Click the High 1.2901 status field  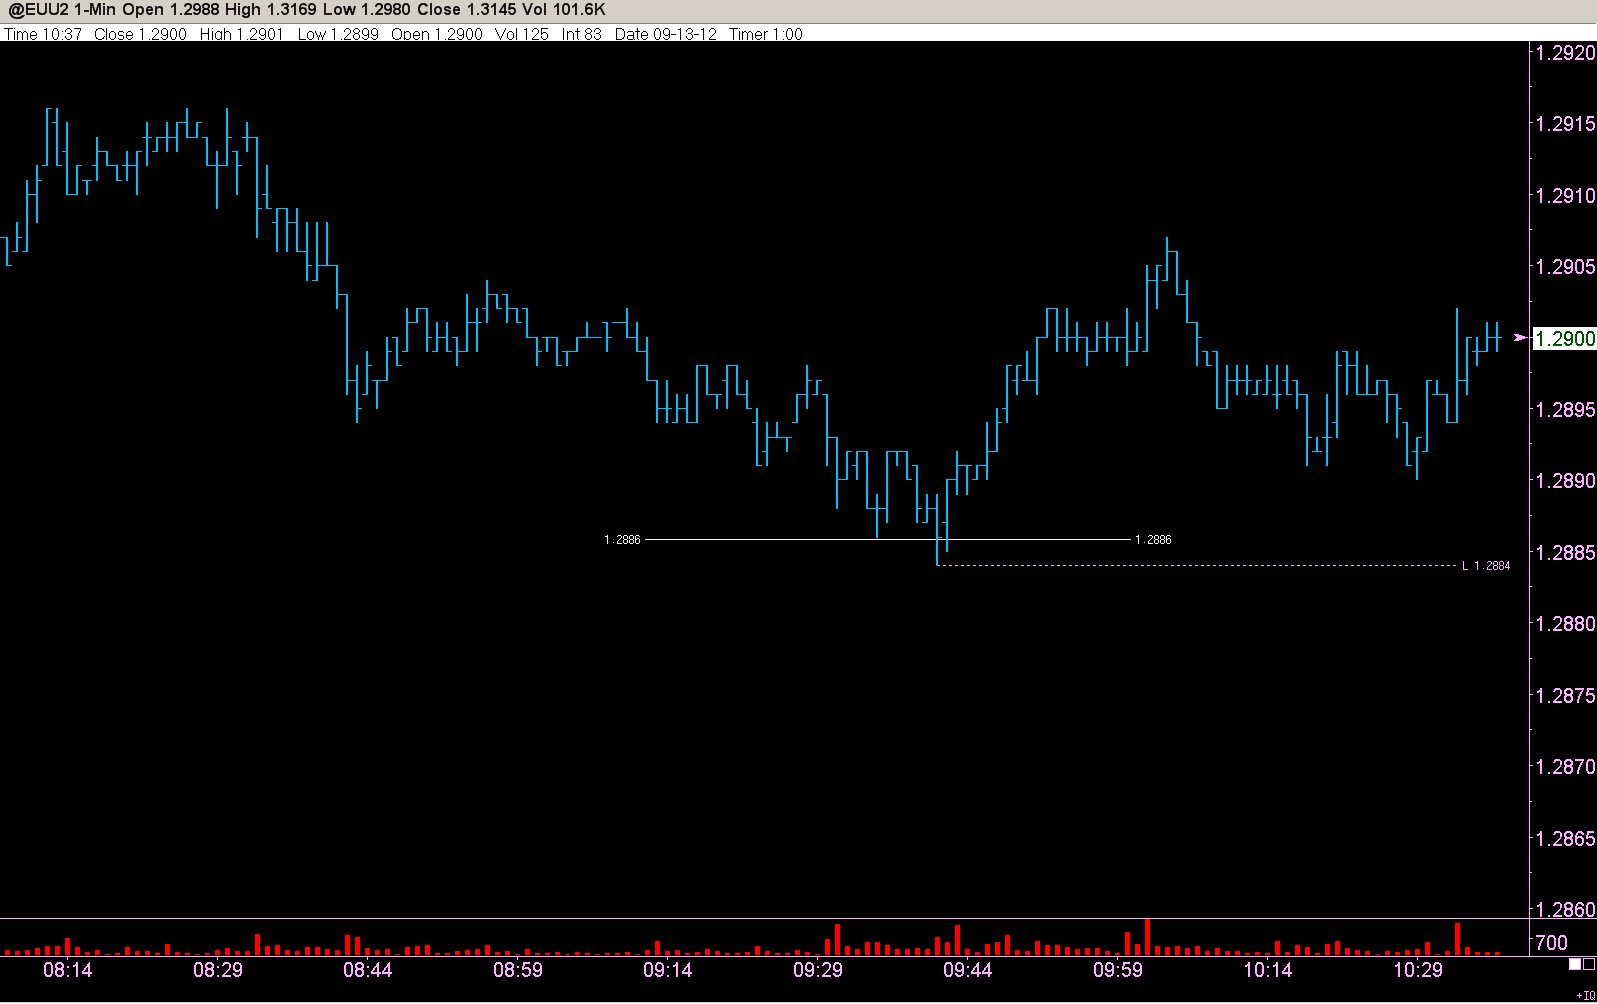[241, 34]
